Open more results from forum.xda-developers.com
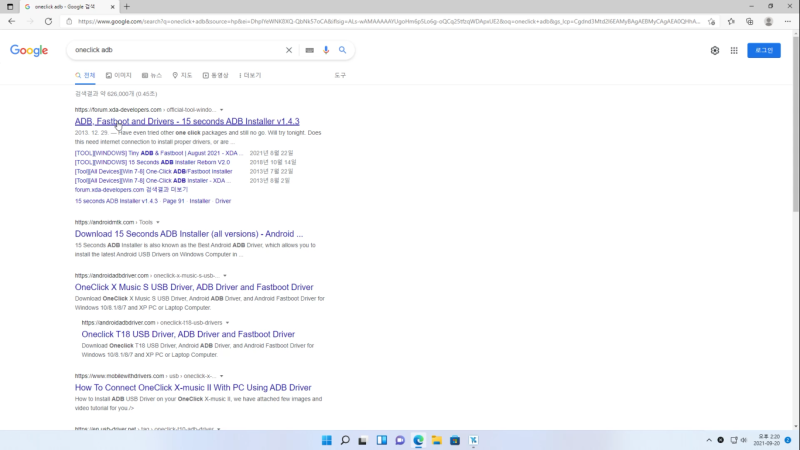Screen dimensions: 800x450 (131, 190)
